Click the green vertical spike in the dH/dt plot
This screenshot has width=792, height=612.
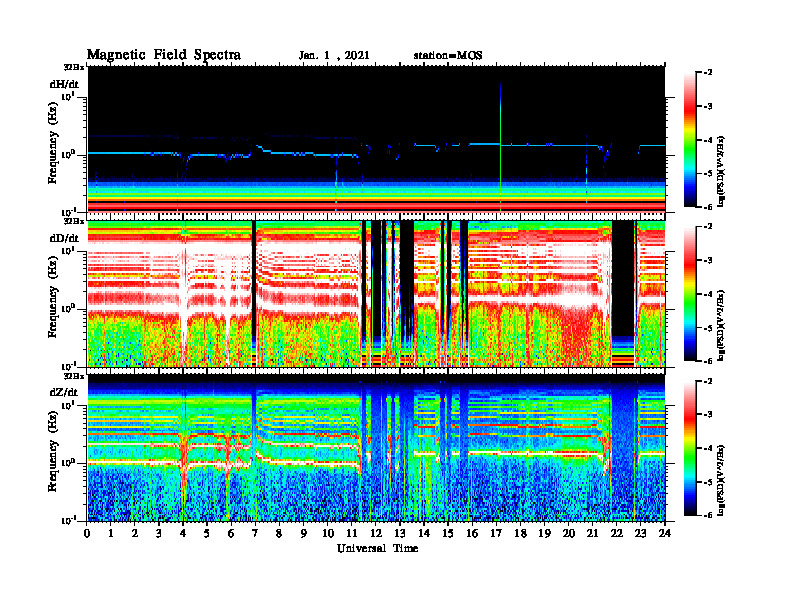(500, 146)
